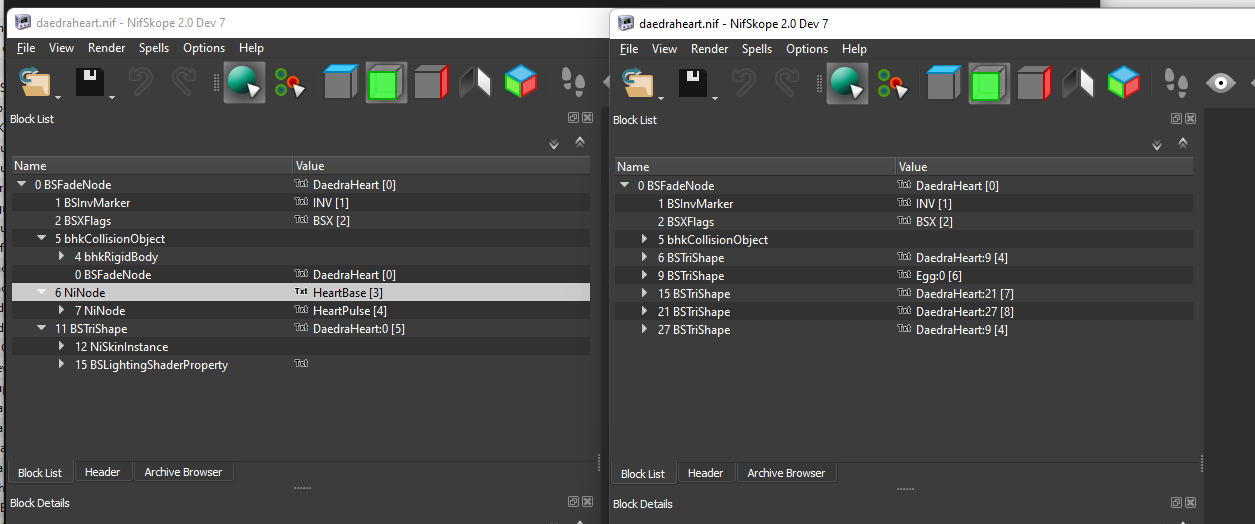
Task: Click the side view cube in left window
Action: 432,82
